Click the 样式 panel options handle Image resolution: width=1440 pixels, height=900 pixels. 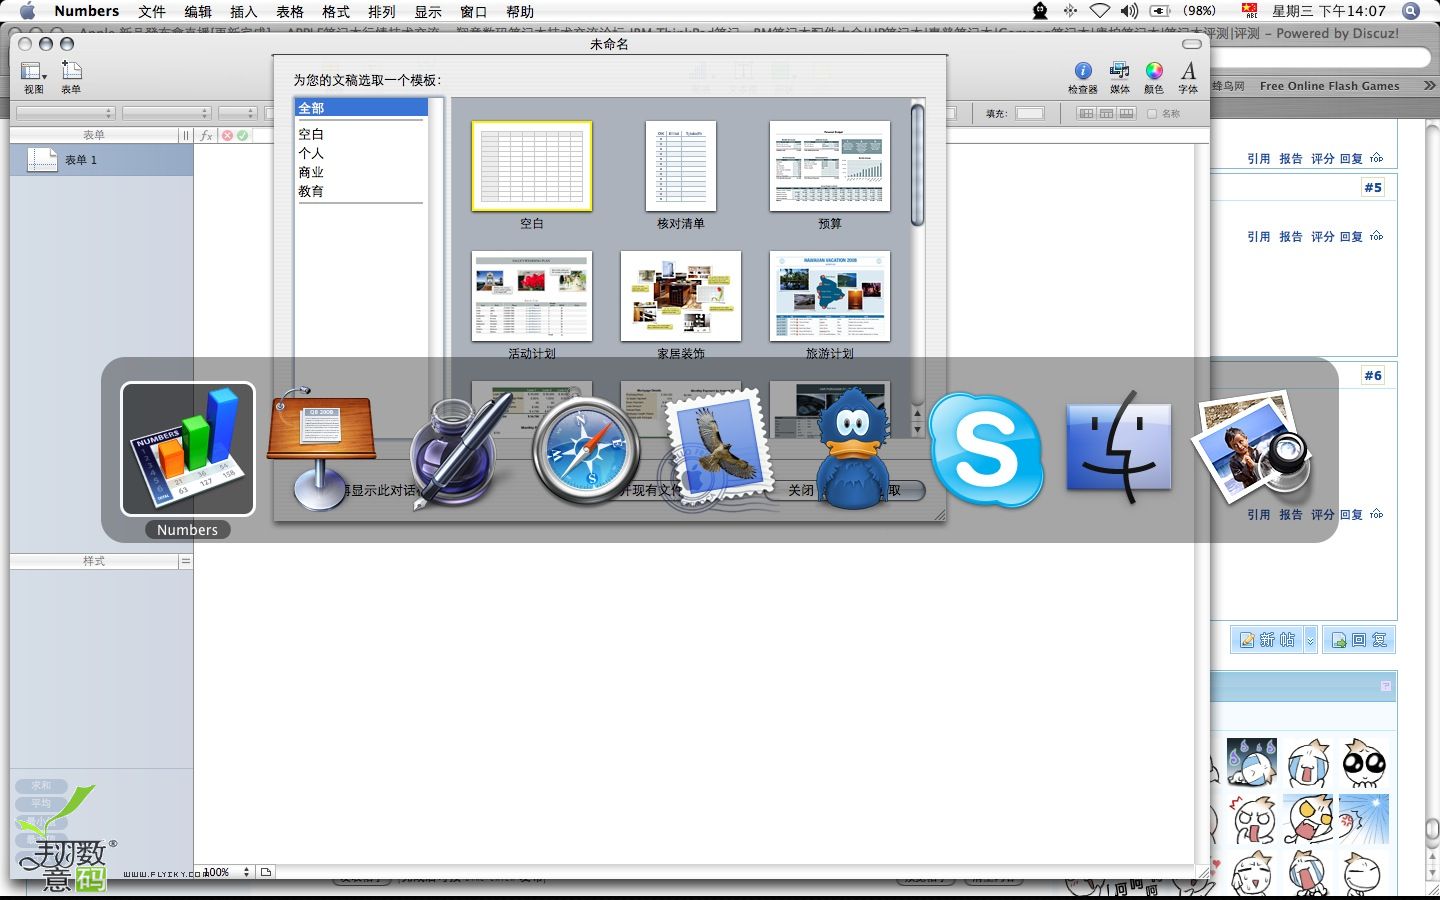coord(185,561)
